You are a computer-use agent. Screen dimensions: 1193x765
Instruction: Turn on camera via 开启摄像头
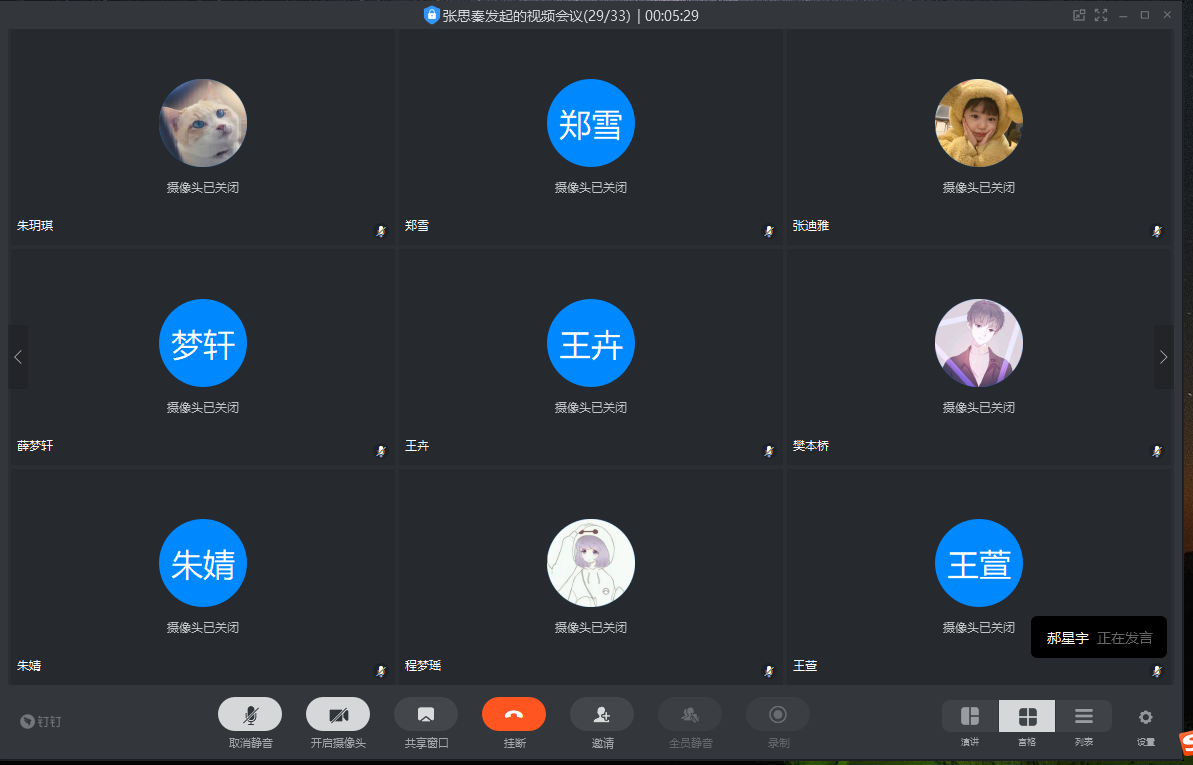click(x=338, y=714)
